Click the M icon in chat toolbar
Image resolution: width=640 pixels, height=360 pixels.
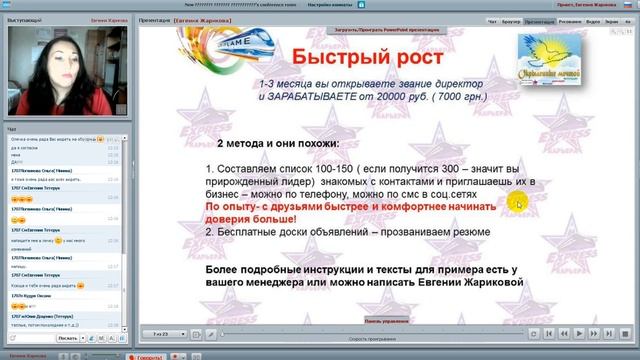pos(101,338)
